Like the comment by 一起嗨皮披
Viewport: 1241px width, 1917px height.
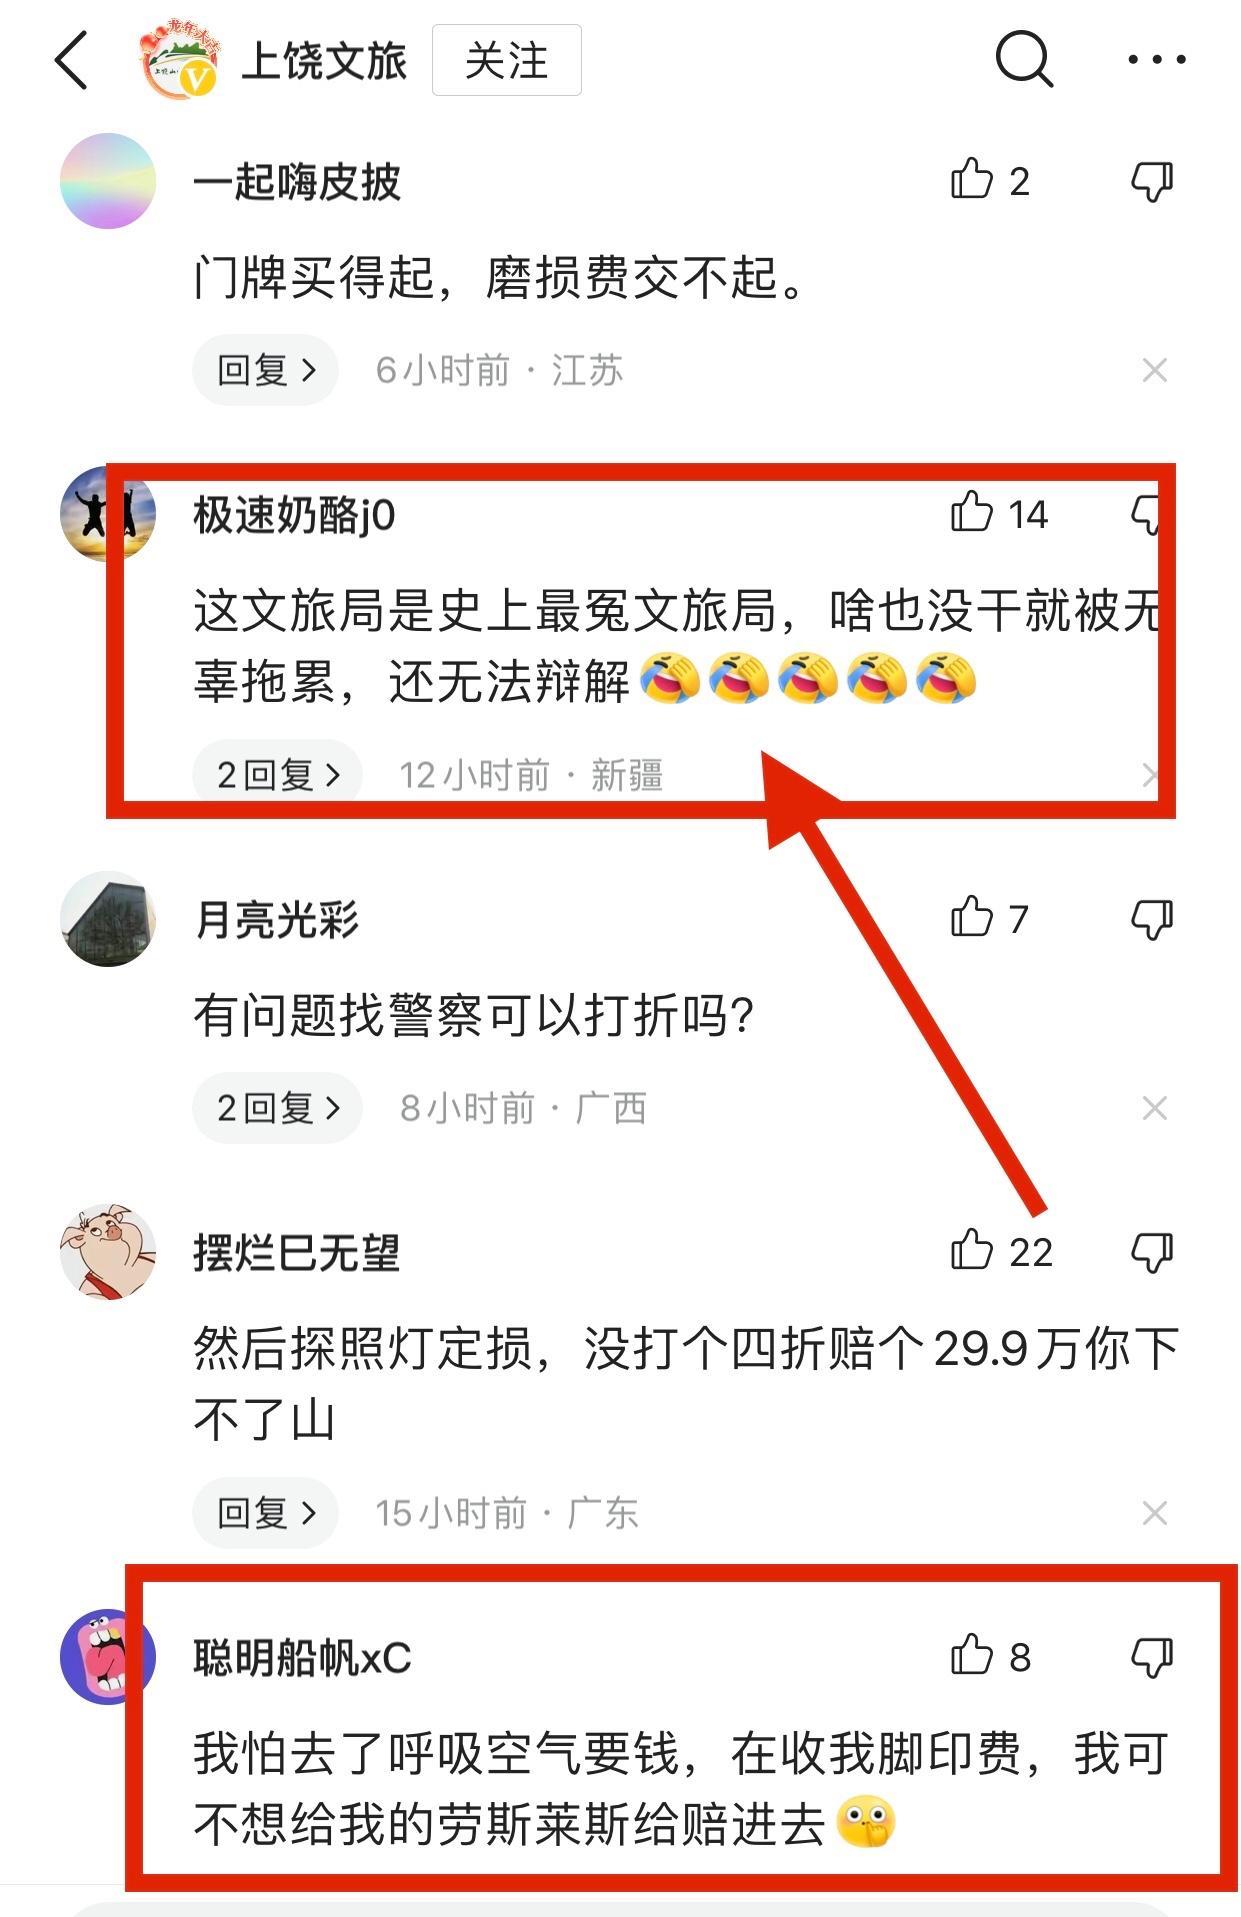point(990,181)
